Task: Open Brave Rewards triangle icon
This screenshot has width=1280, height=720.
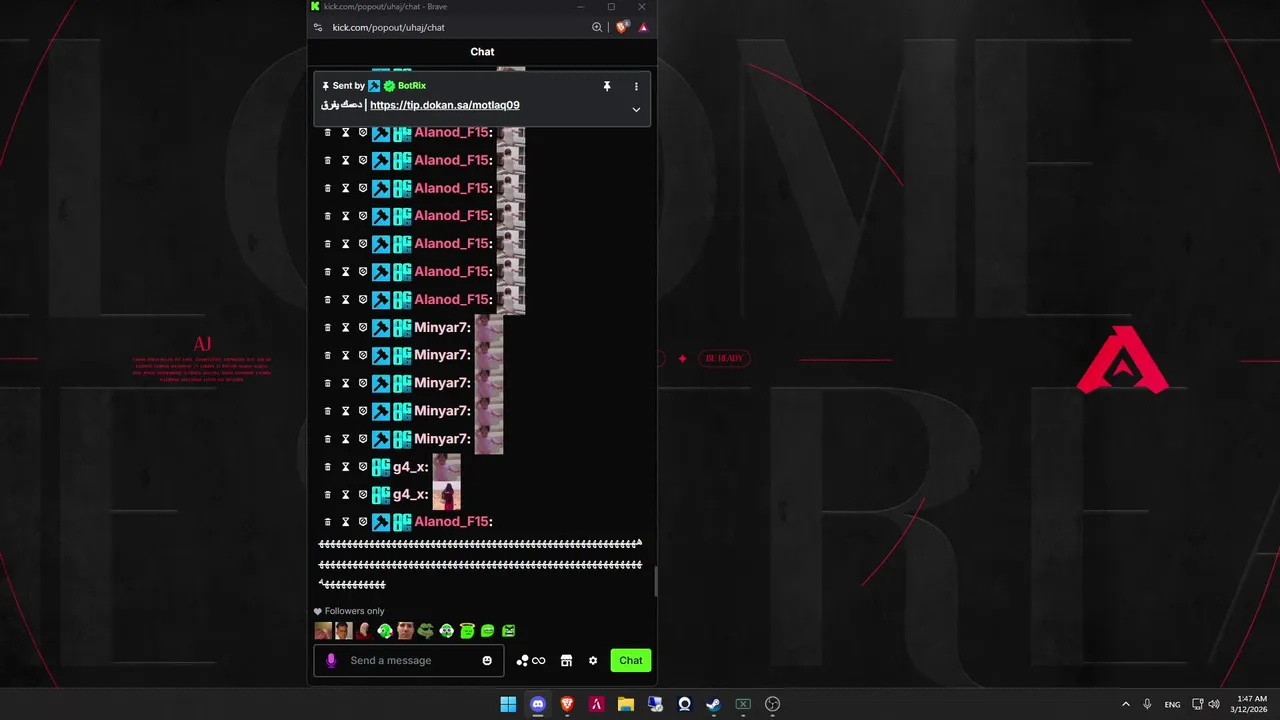Action: tap(643, 28)
